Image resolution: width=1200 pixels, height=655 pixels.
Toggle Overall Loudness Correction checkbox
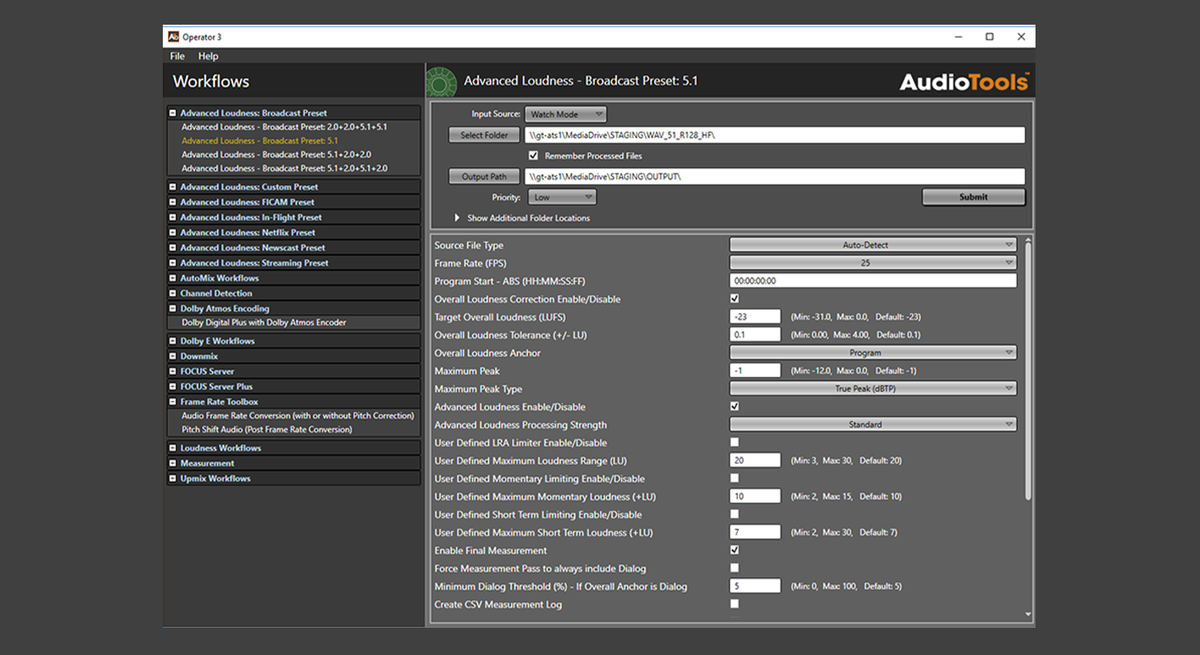click(x=735, y=299)
